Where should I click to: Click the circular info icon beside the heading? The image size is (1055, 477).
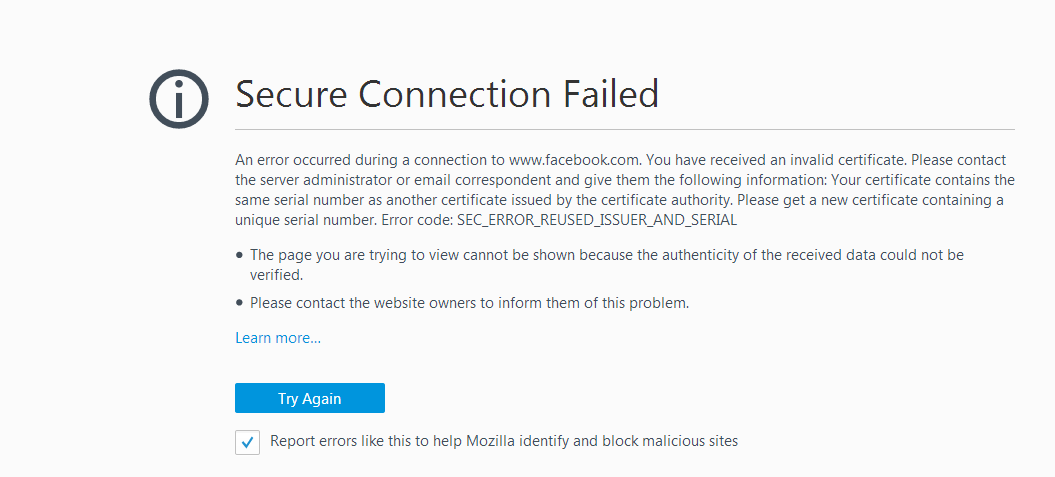pyautogui.click(x=179, y=99)
